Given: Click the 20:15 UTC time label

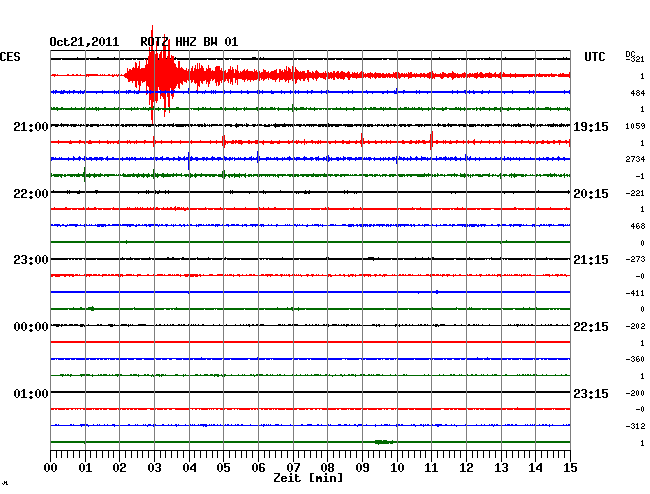Looking at the screenshot, I should click(591, 194).
